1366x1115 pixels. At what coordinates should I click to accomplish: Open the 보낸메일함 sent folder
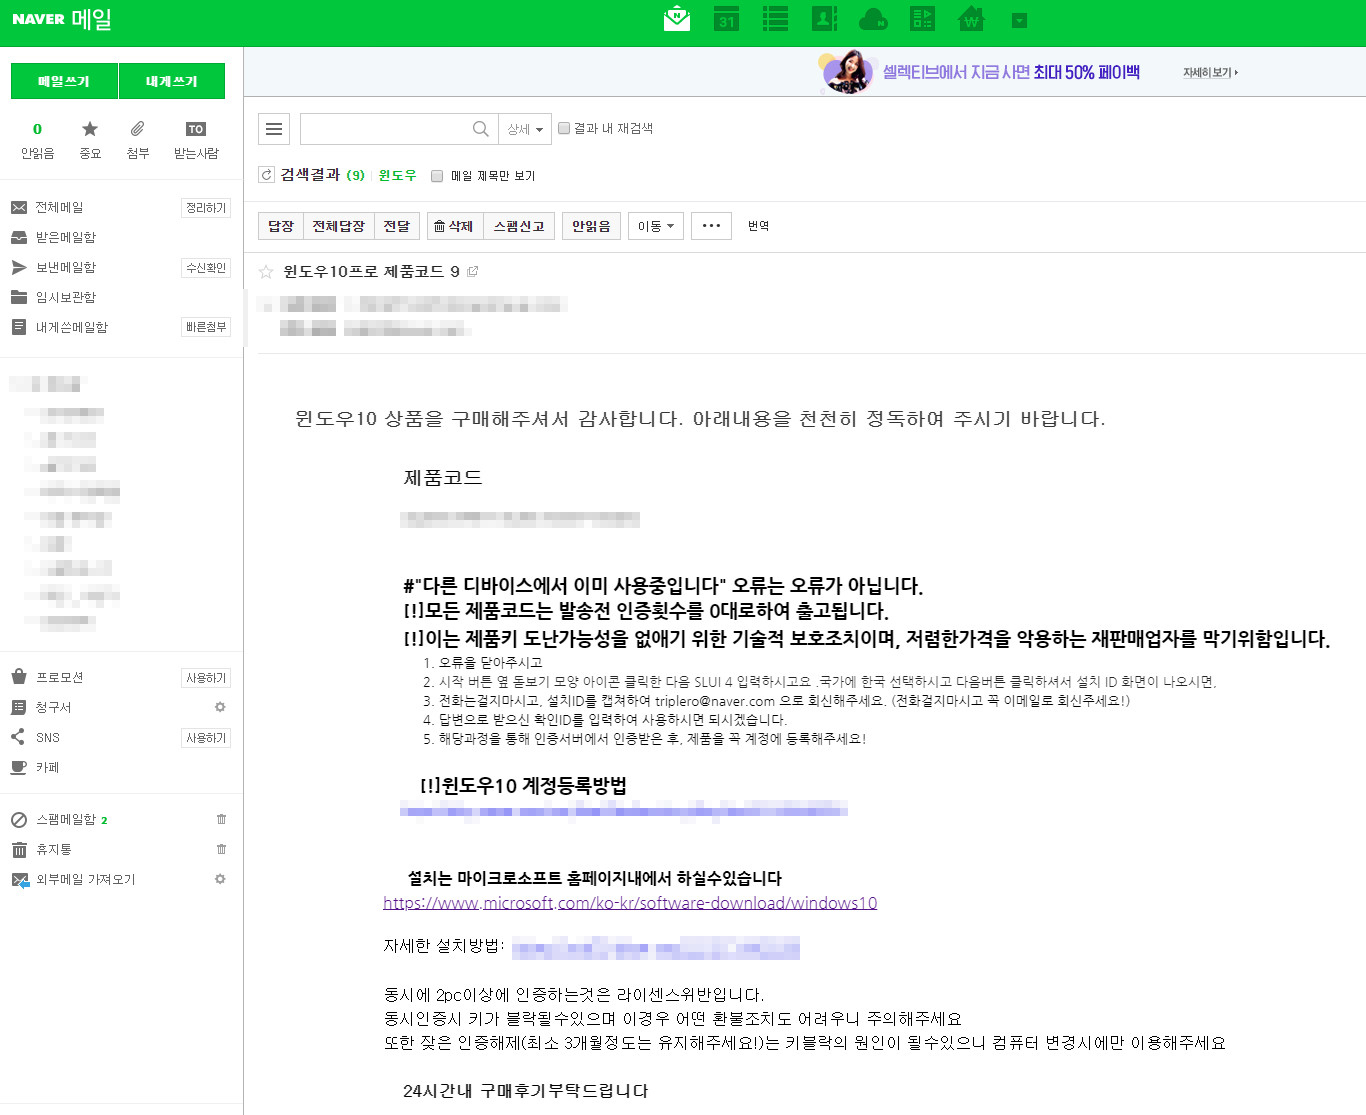coord(66,267)
